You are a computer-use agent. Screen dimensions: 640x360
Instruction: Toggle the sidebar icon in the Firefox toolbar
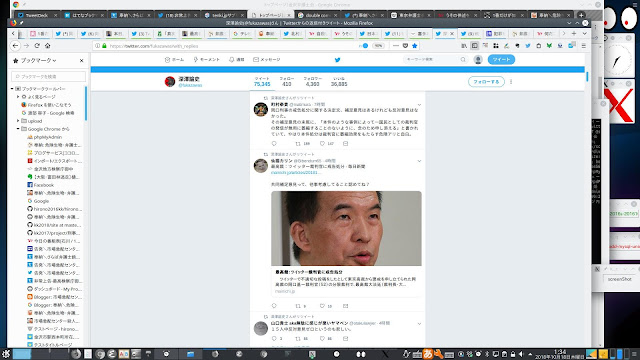pos(474,46)
